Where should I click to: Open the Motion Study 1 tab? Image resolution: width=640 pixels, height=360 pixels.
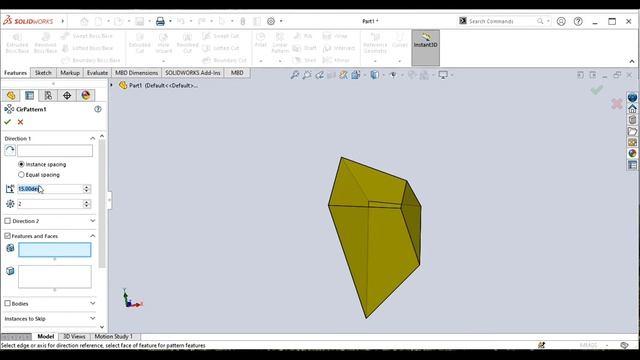tap(113, 336)
